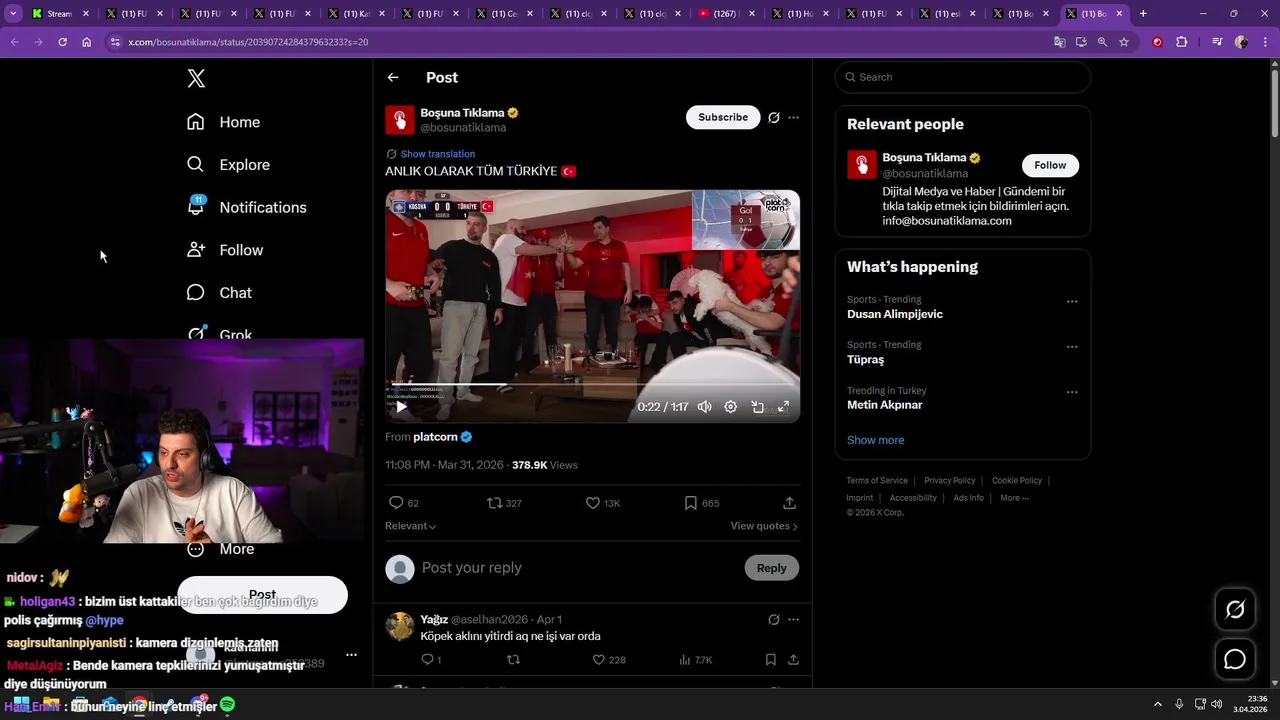Image resolution: width=1280 pixels, height=720 pixels.
Task: Mute the video with the volume icon
Action: (x=704, y=407)
